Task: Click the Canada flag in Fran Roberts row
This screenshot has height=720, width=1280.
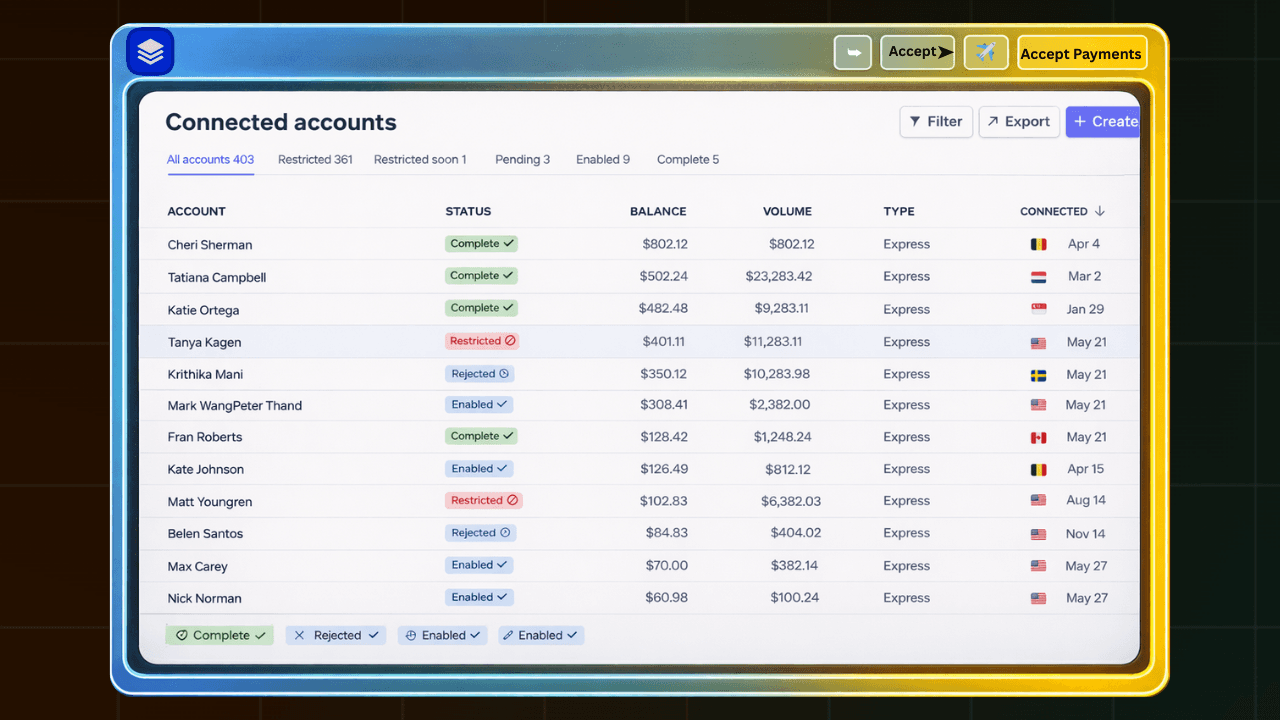Action: pyautogui.click(x=1039, y=437)
